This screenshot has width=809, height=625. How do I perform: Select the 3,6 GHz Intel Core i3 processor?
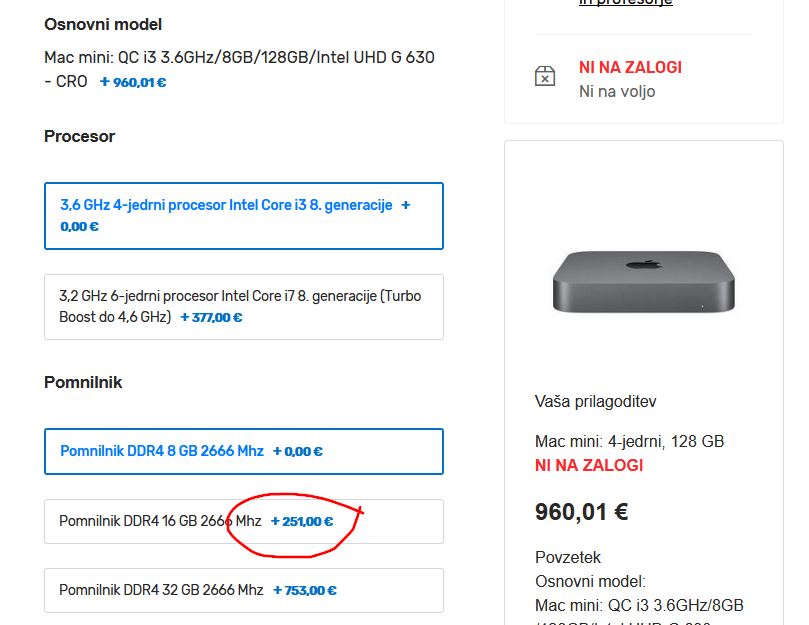point(243,215)
